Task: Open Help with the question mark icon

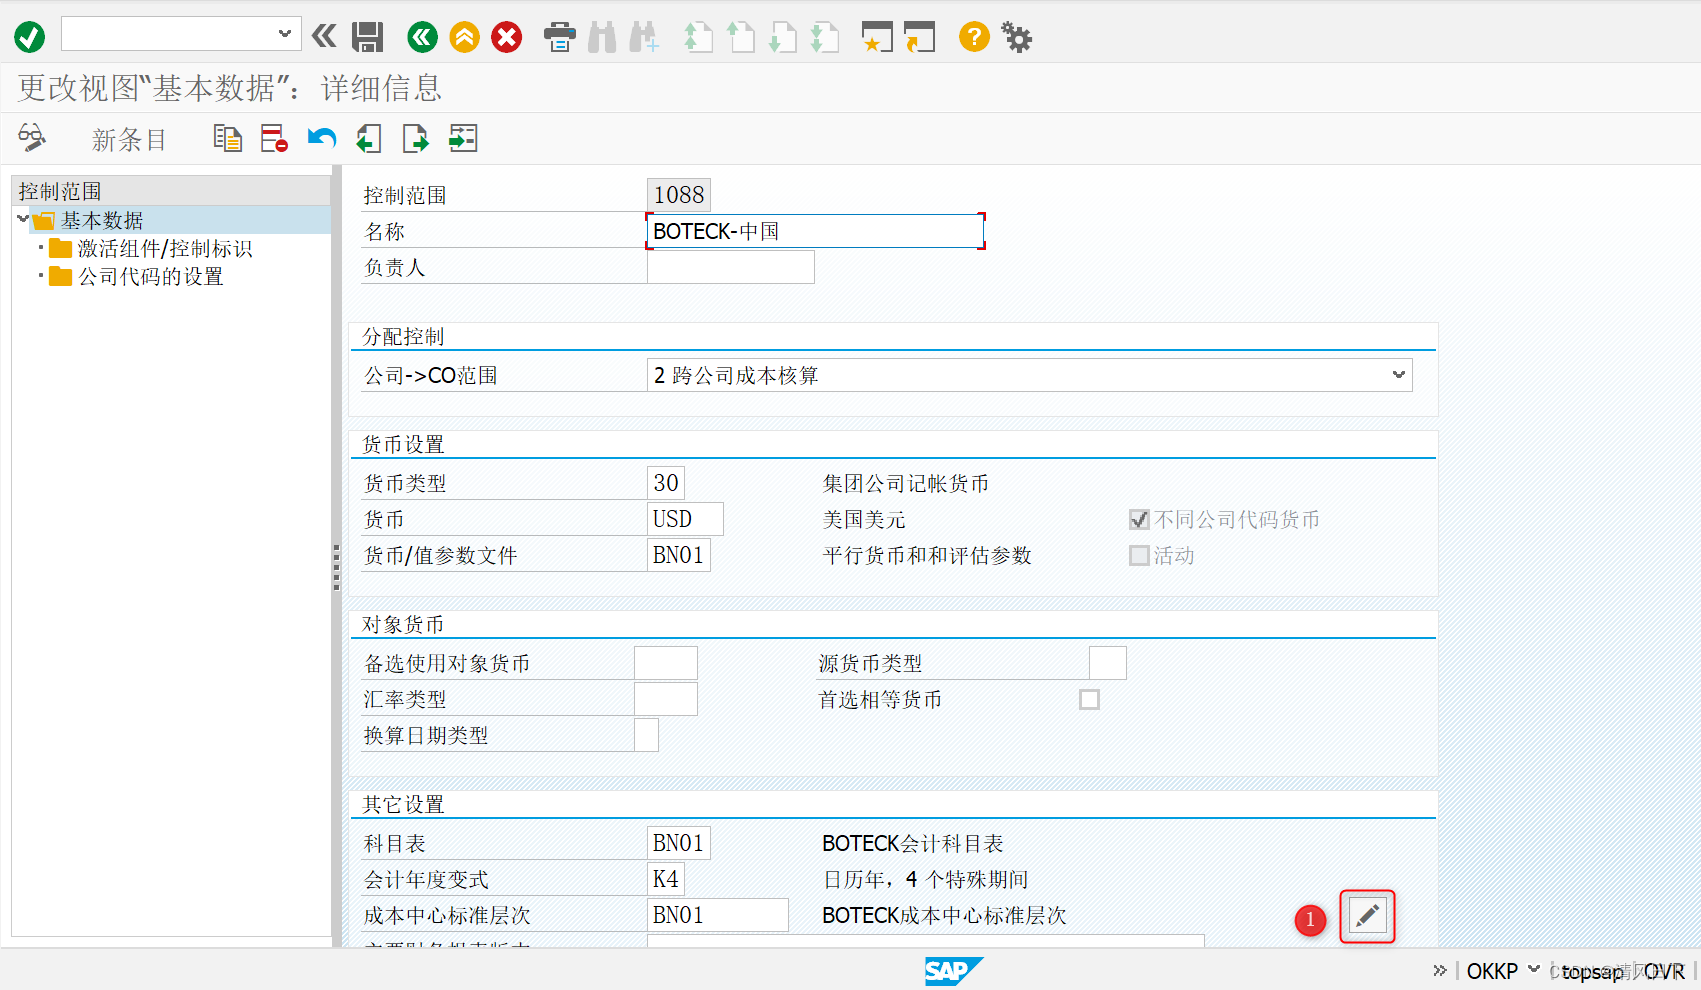Action: click(974, 37)
